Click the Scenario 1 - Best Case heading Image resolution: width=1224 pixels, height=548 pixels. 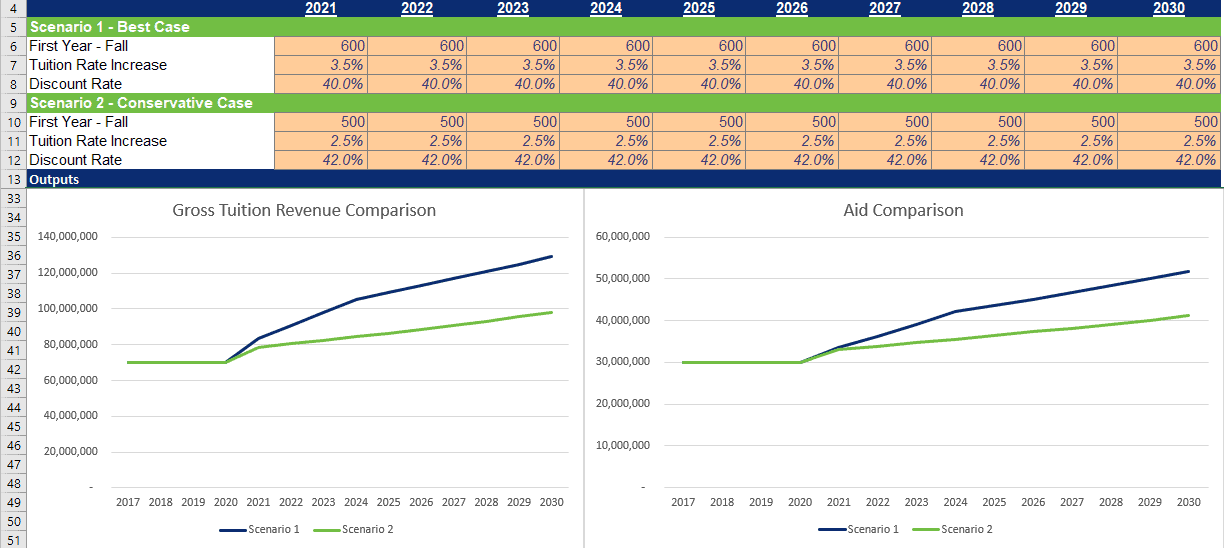point(110,27)
